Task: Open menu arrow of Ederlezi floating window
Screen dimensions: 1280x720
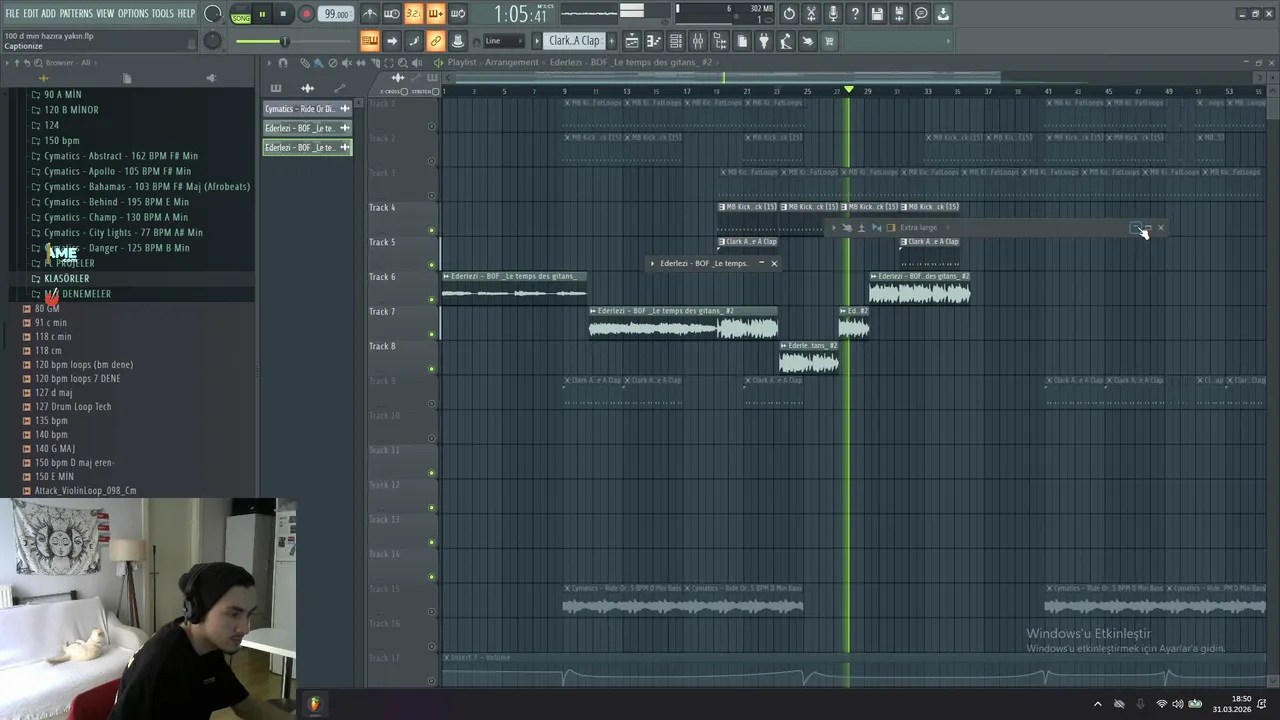Action: click(x=653, y=263)
